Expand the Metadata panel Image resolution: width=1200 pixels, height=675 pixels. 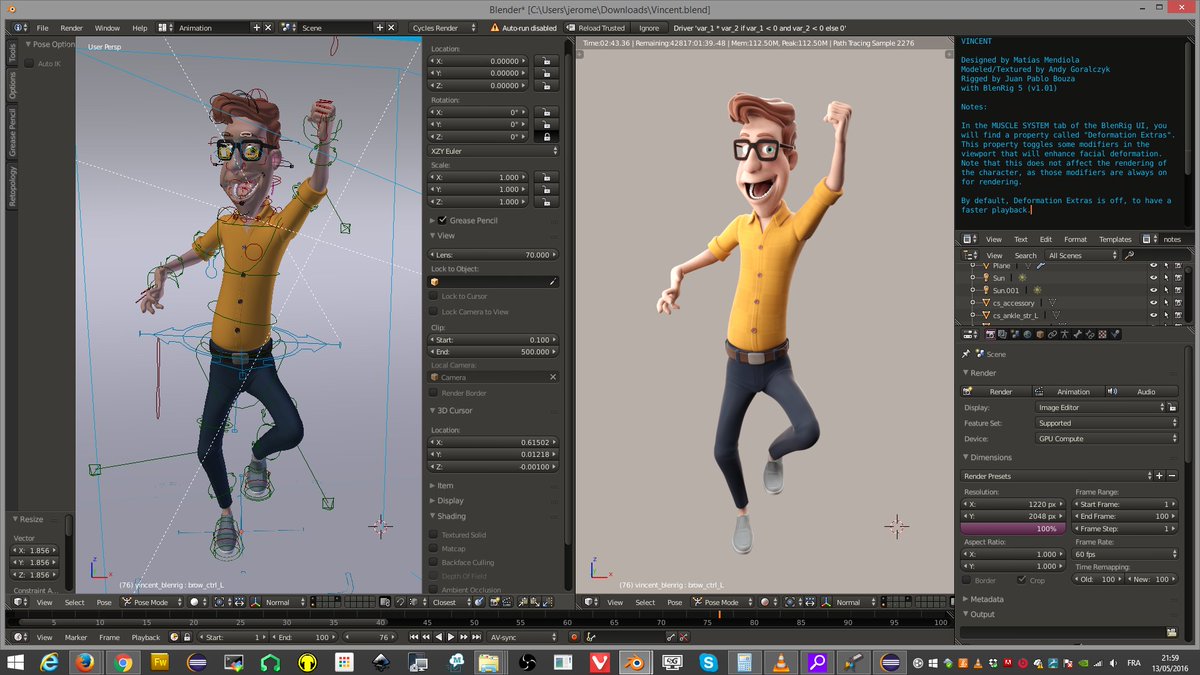[987, 599]
